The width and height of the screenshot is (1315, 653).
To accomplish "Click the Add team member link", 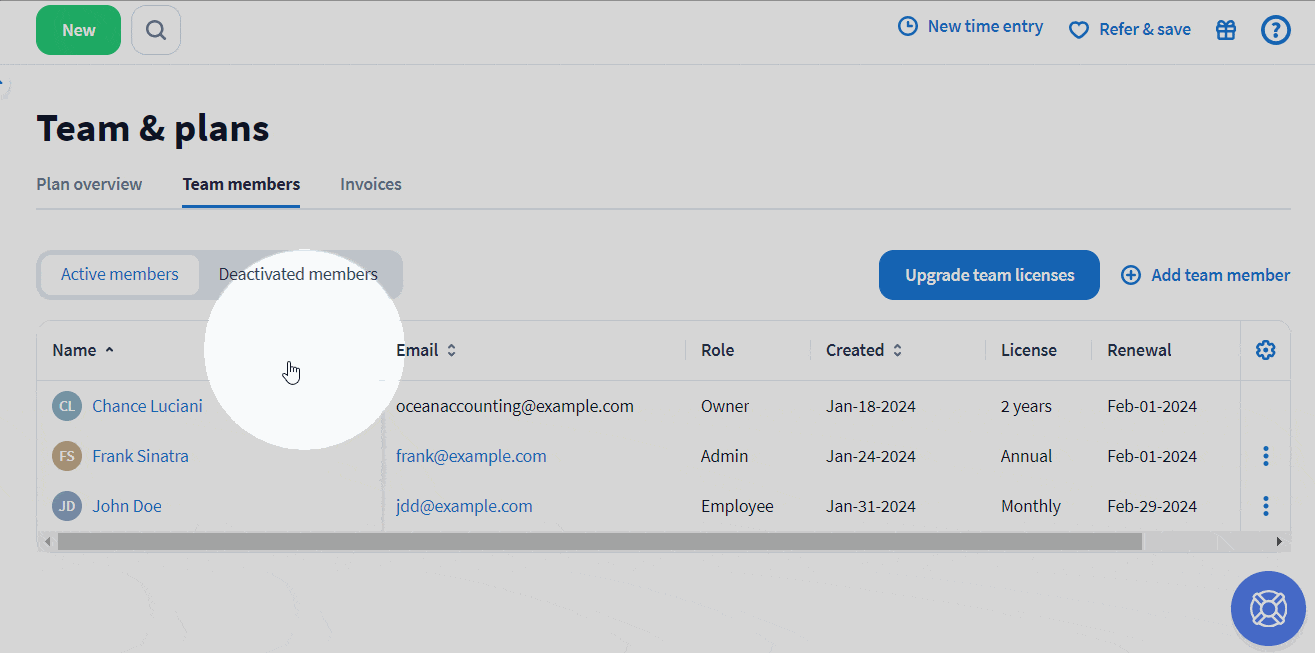I will [1205, 275].
